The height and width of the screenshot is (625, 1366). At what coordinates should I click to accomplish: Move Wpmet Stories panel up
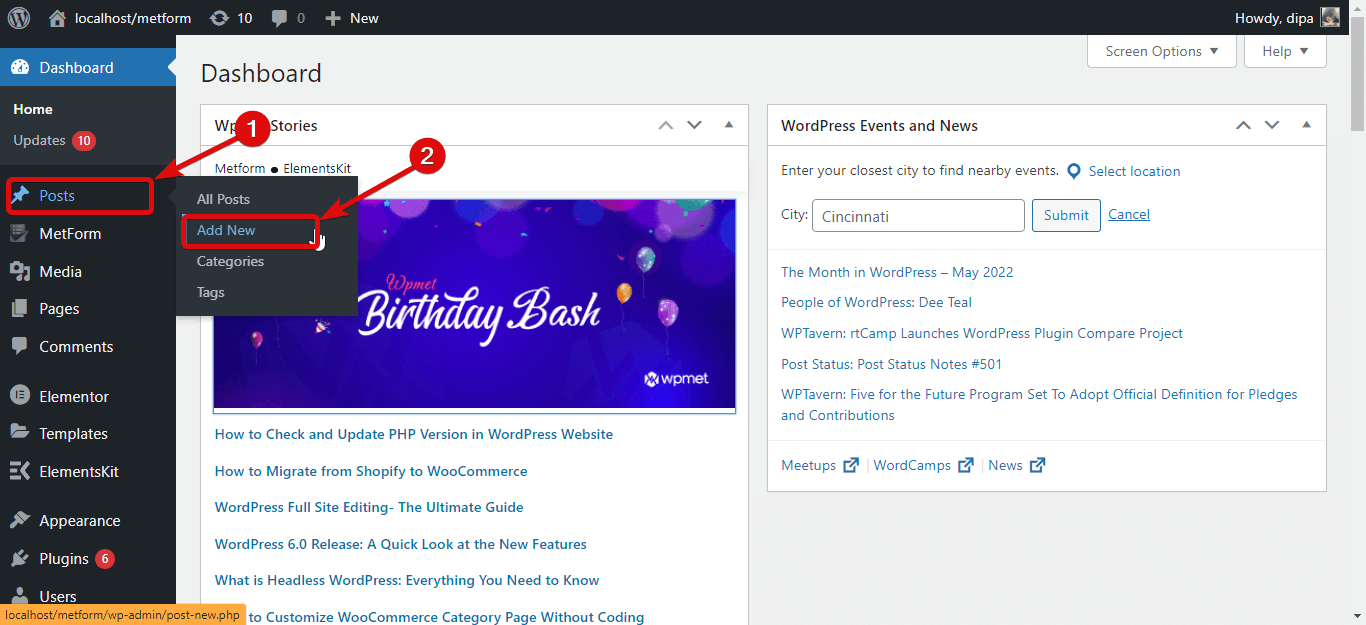[666, 126]
